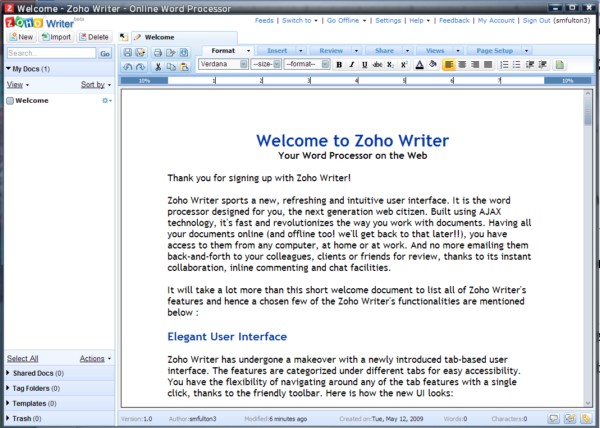Align text to center
This screenshot has width=600, height=428.
462,65
